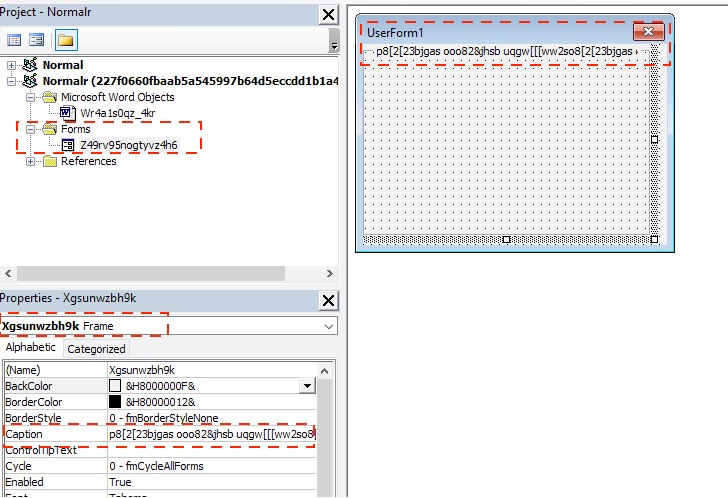Select the Z49rv95nogtyvz4h6 form item
Viewport: 728px width, 498px height.
click(x=129, y=145)
